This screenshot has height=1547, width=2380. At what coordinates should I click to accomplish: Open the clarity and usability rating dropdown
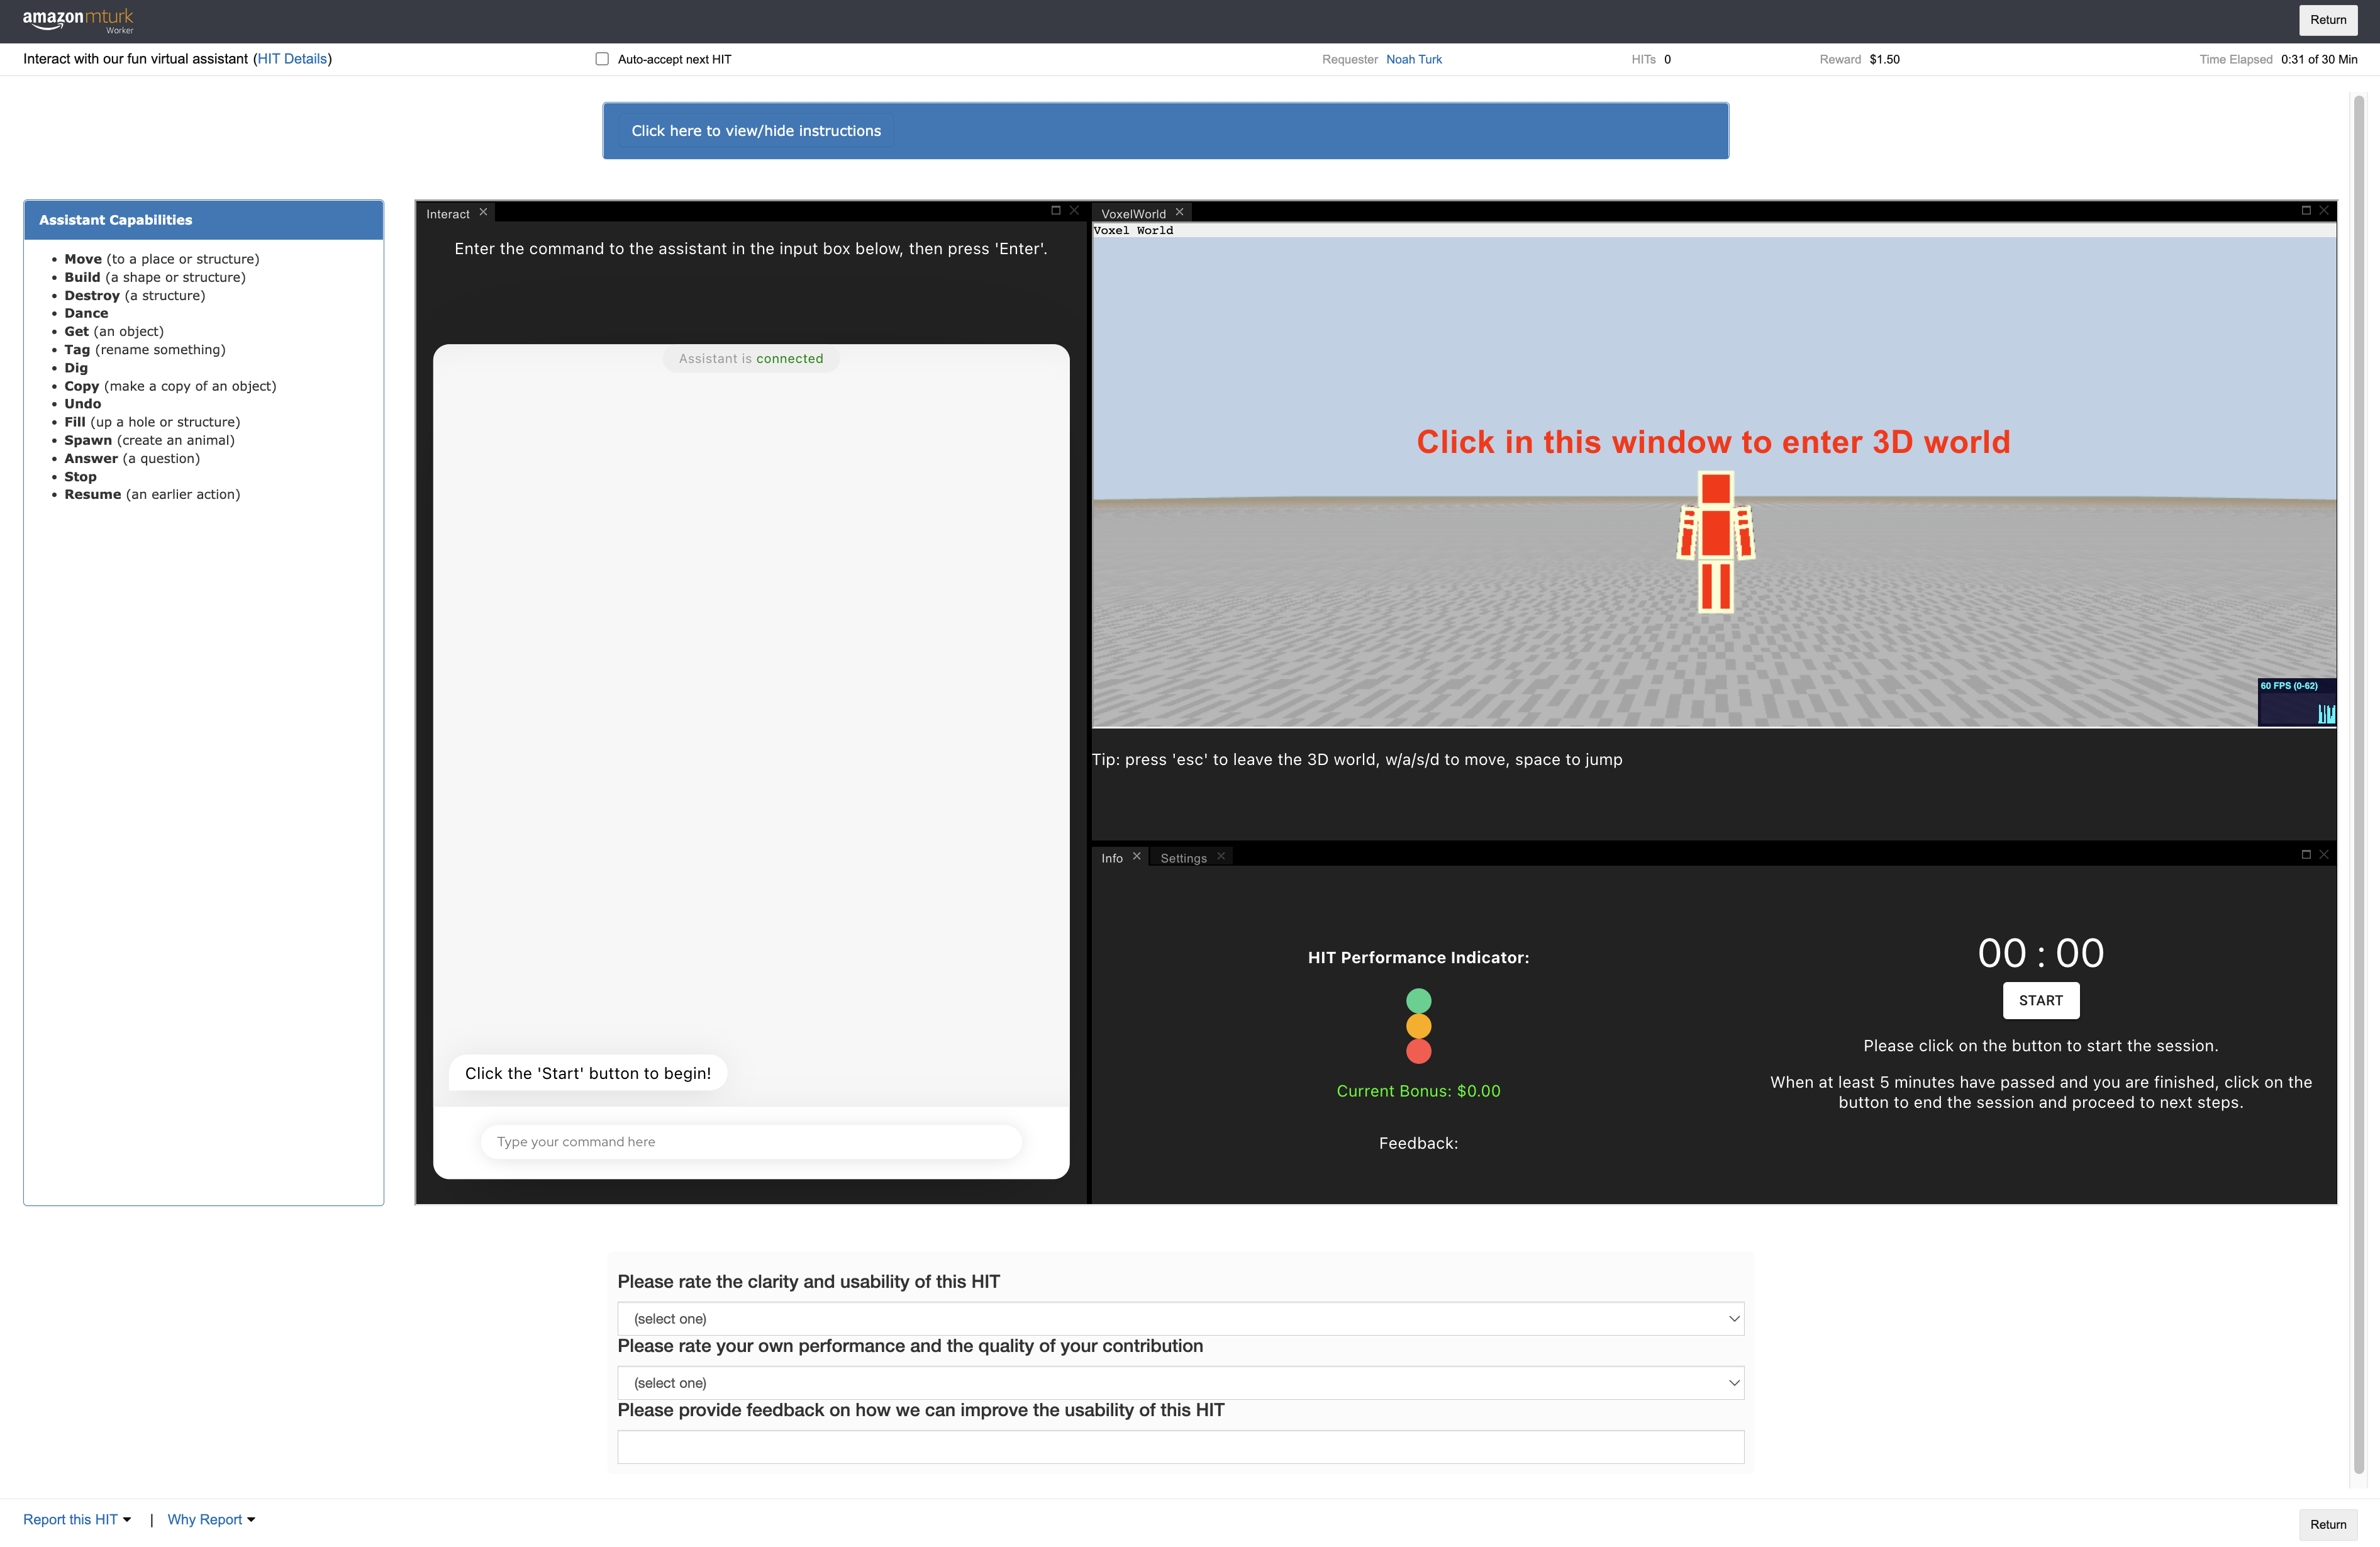(x=1181, y=1318)
